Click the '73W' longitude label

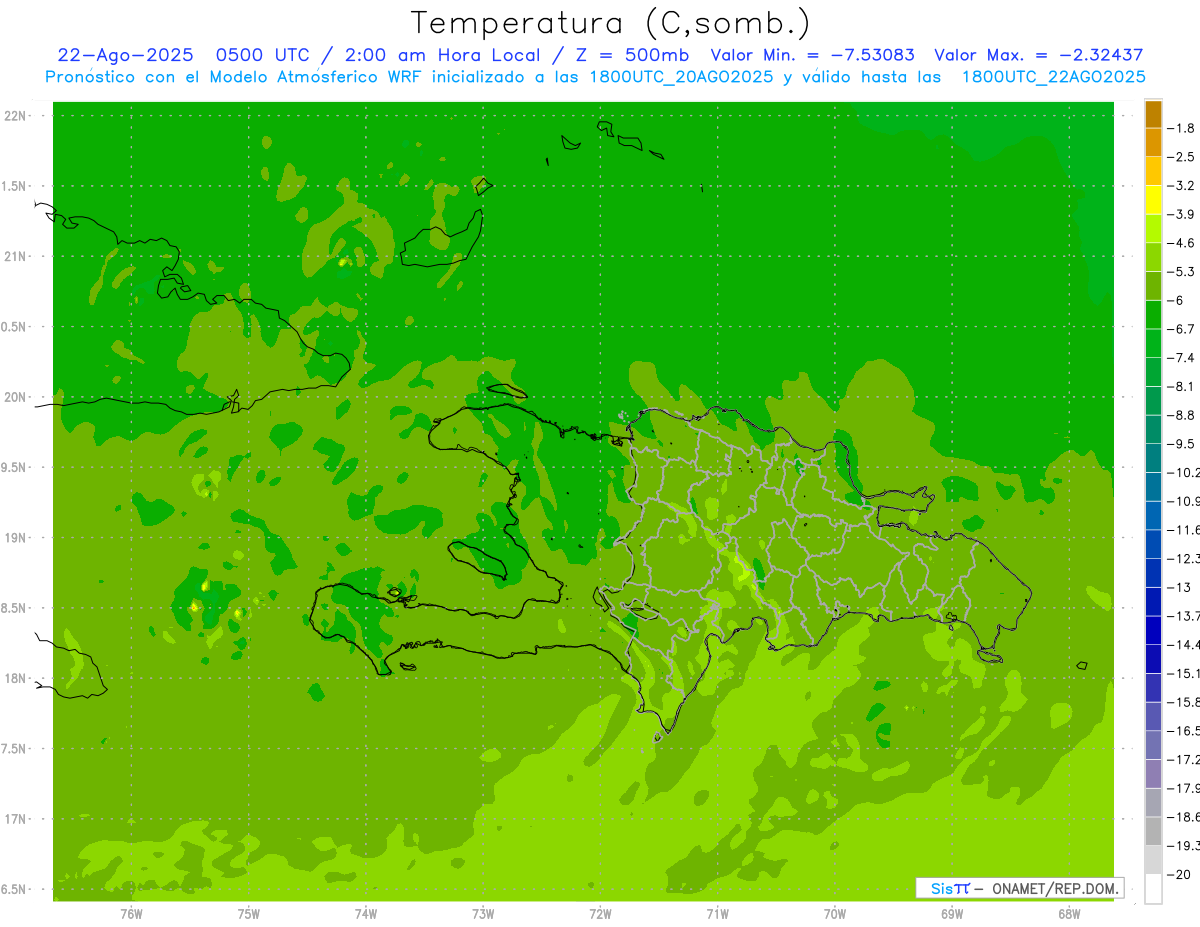[483, 914]
